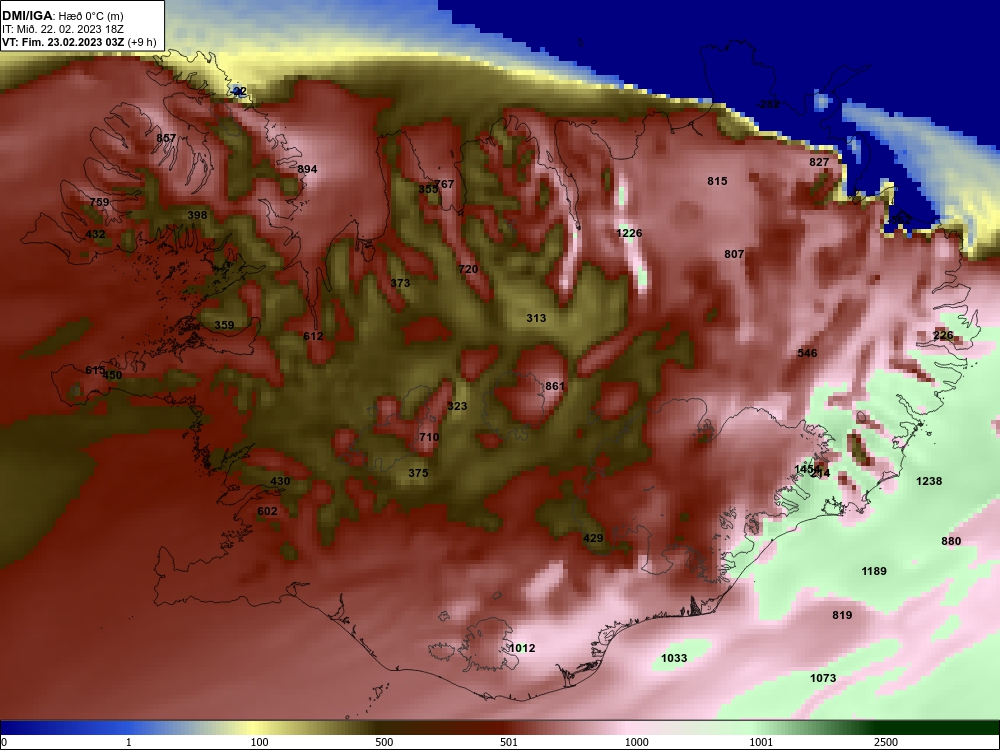Select the 819 value offshore
Viewport: 1000px width, 750px height.
[842, 615]
